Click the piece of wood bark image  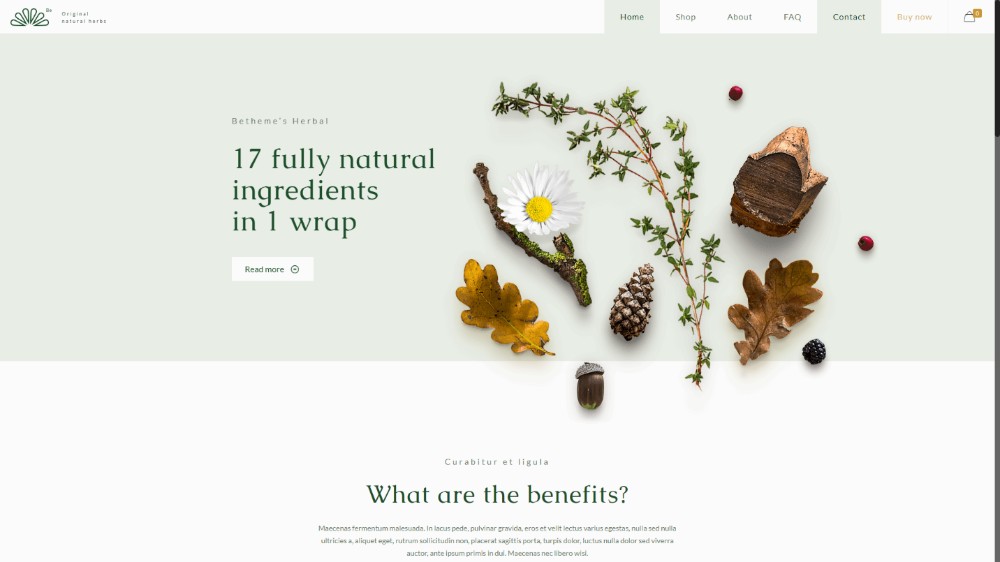778,182
